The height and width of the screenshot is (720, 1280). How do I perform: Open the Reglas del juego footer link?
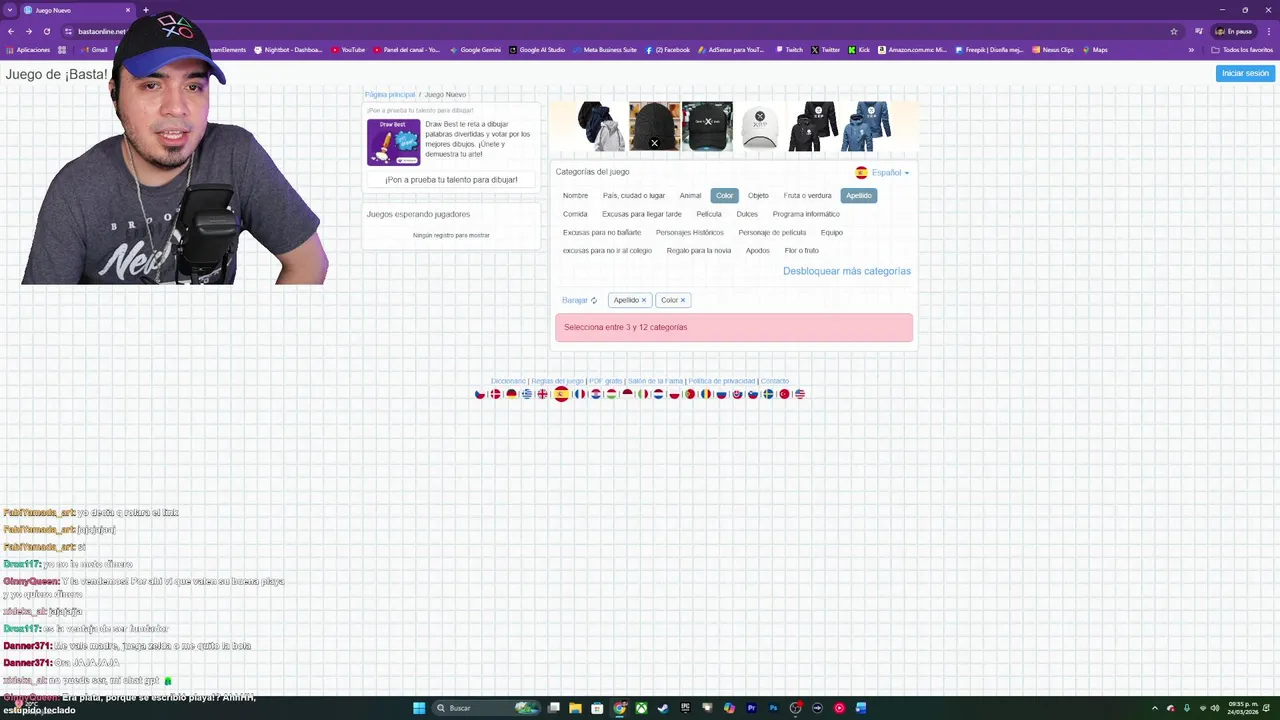[557, 381]
